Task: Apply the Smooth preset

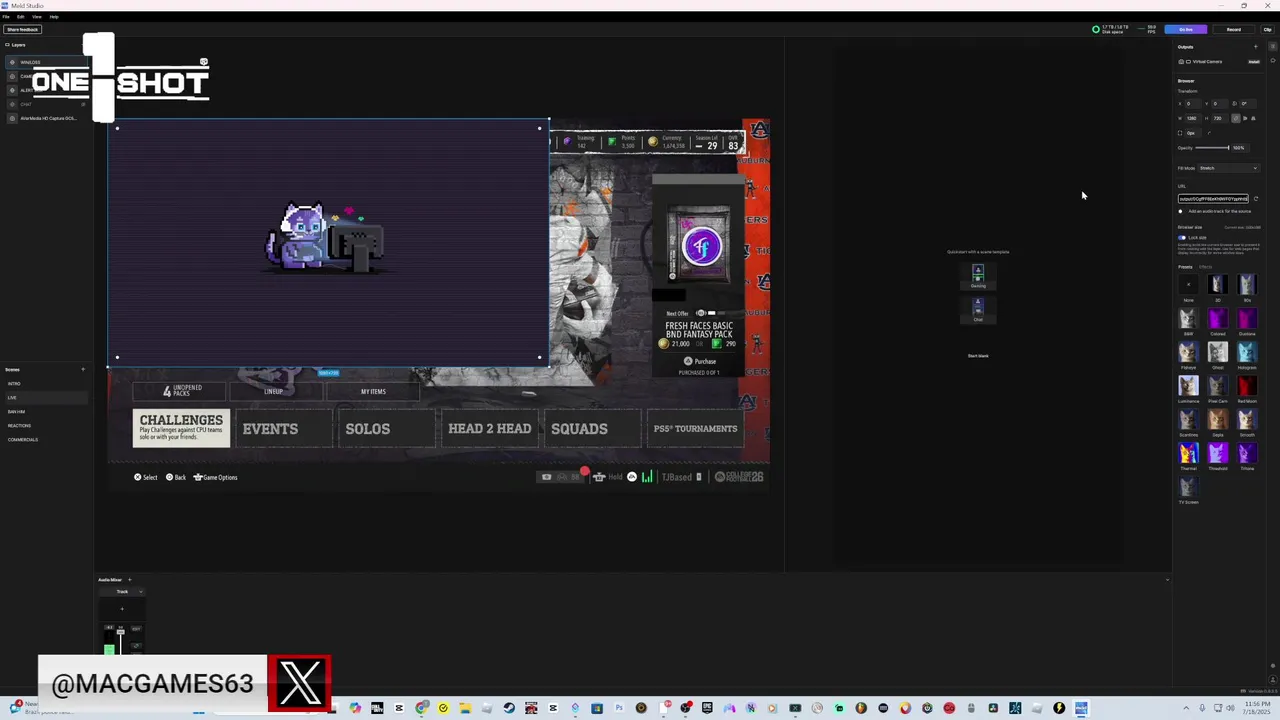Action: 1247,420
